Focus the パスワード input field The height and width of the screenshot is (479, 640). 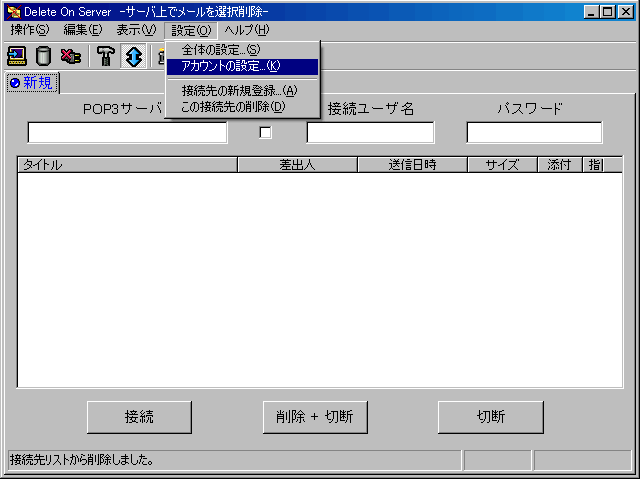(x=534, y=133)
